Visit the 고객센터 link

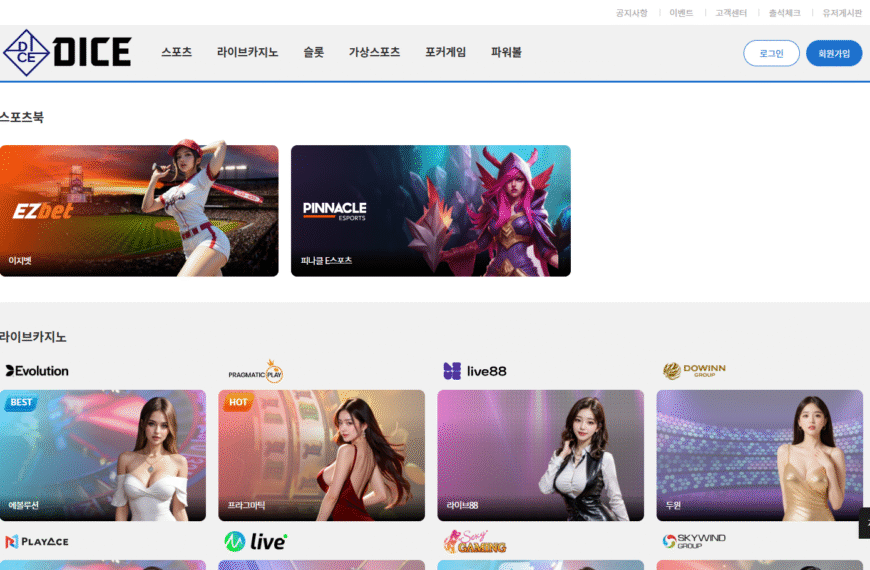[x=731, y=13]
